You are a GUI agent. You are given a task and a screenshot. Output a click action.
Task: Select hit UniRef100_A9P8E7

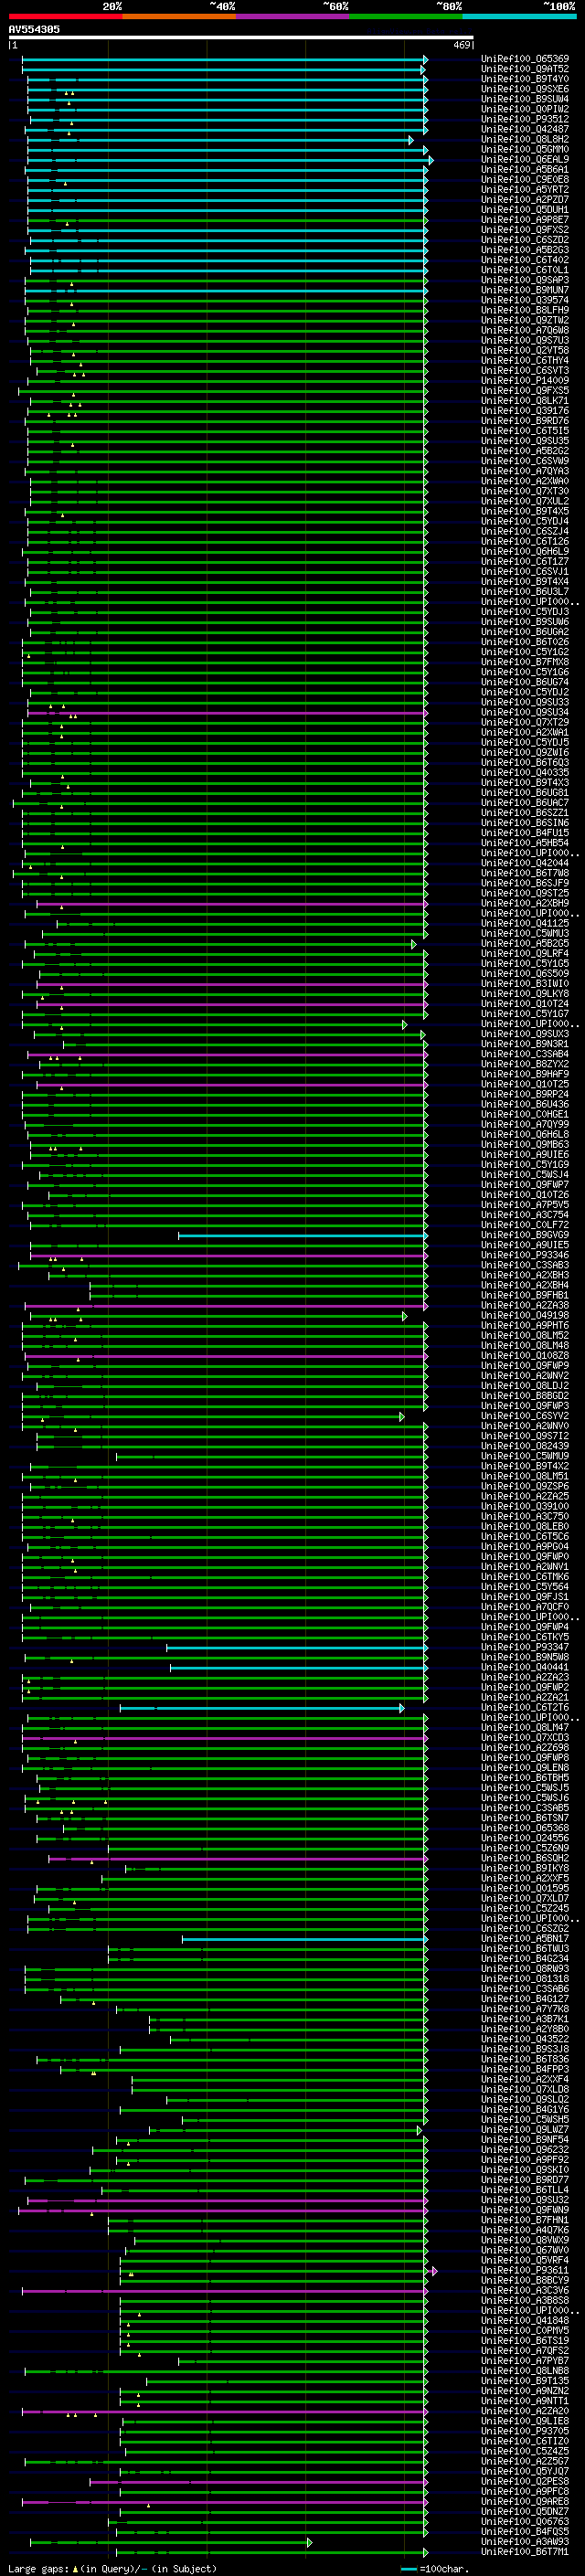[x=525, y=220]
